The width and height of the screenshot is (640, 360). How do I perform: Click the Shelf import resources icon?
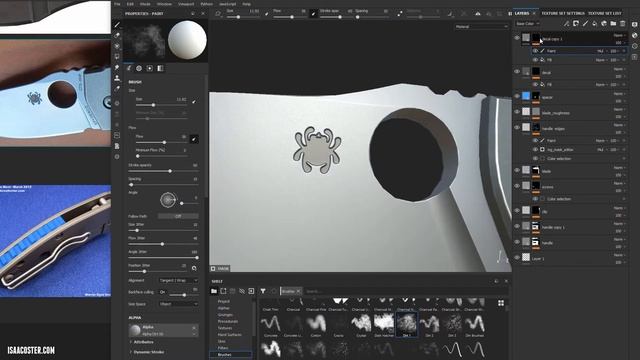click(251, 291)
